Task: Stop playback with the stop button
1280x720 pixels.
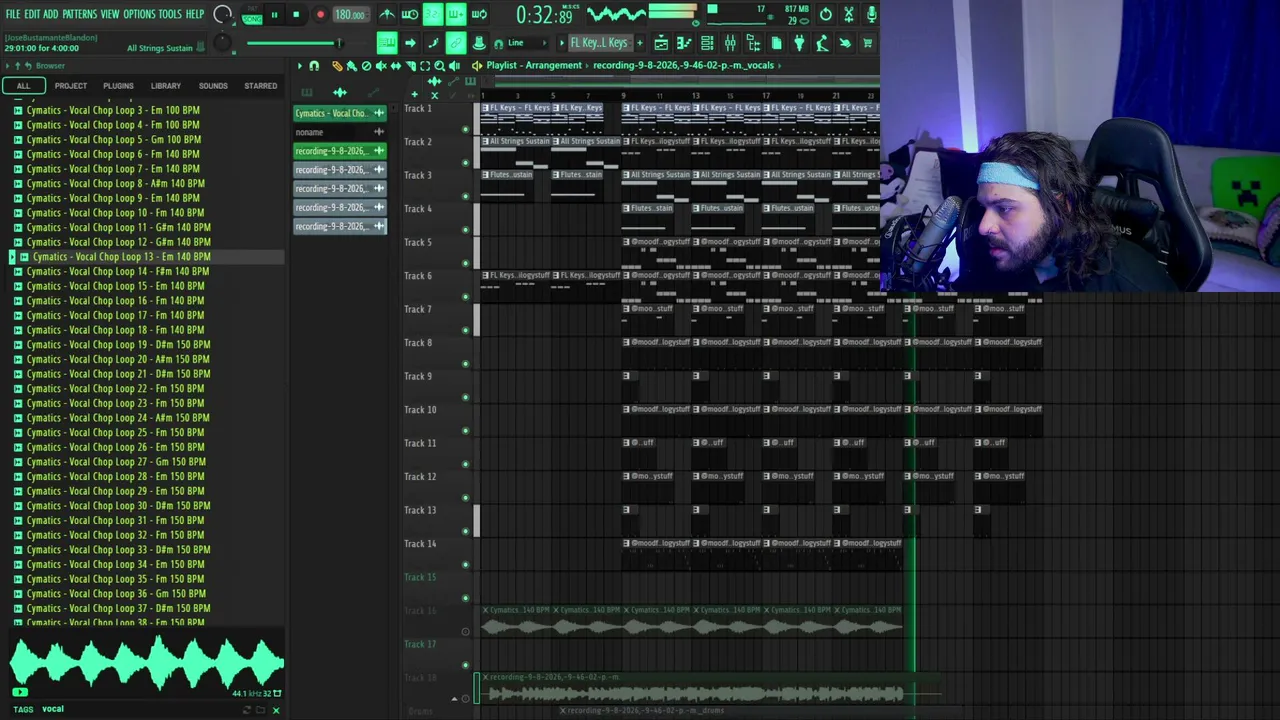Action: 296,15
